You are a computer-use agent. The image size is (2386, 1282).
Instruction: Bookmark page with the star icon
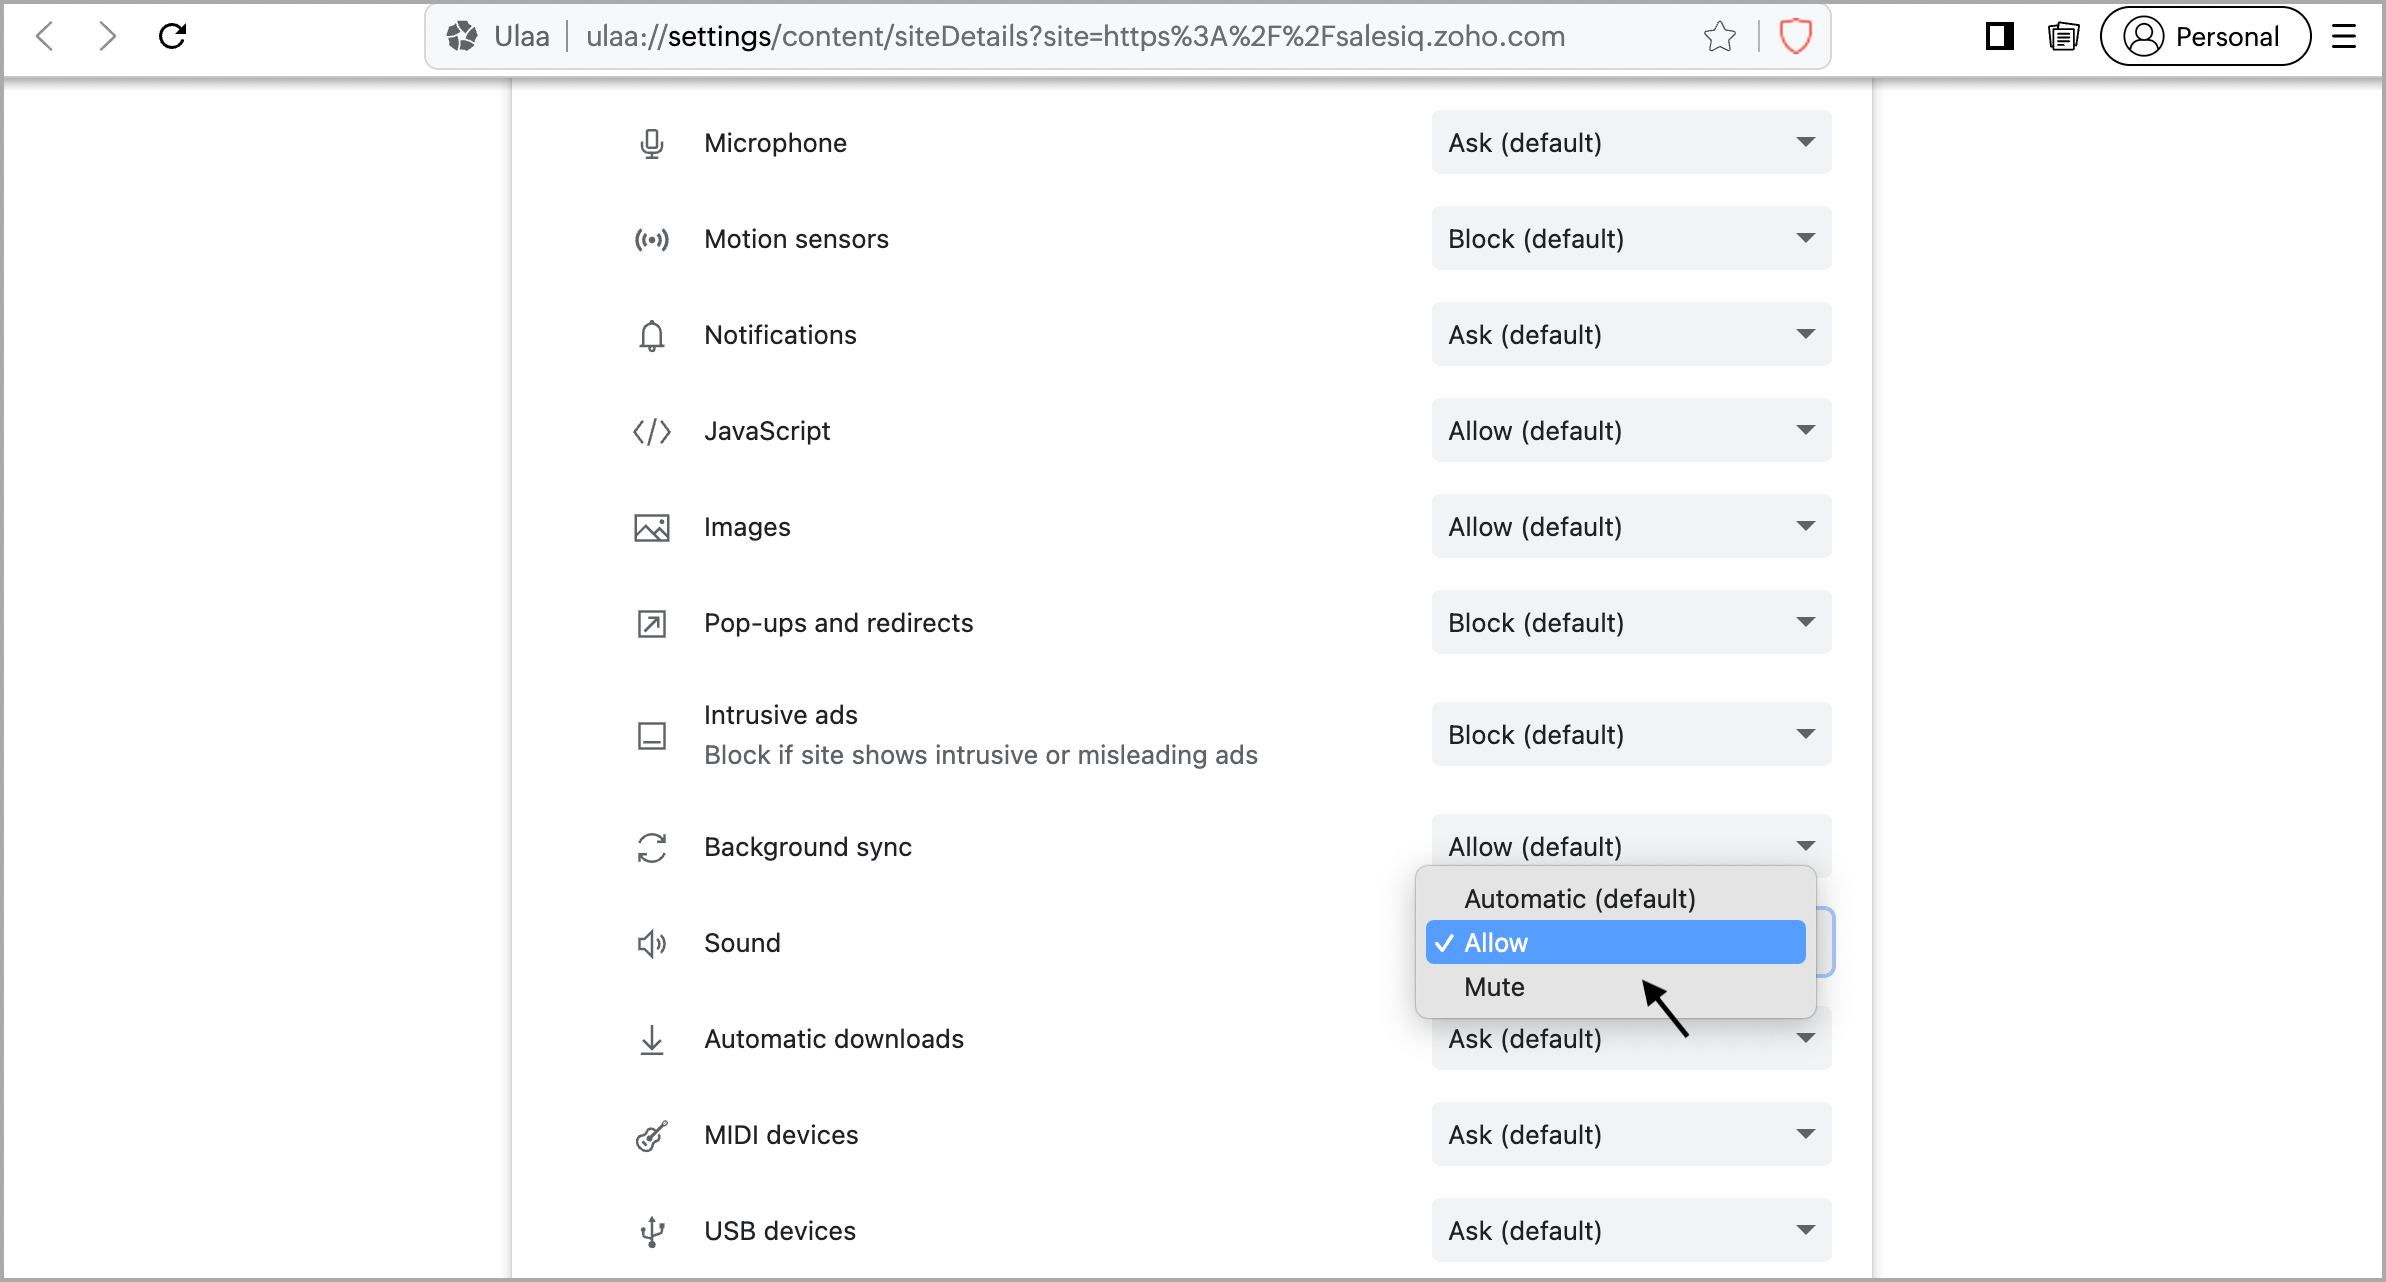click(1719, 37)
